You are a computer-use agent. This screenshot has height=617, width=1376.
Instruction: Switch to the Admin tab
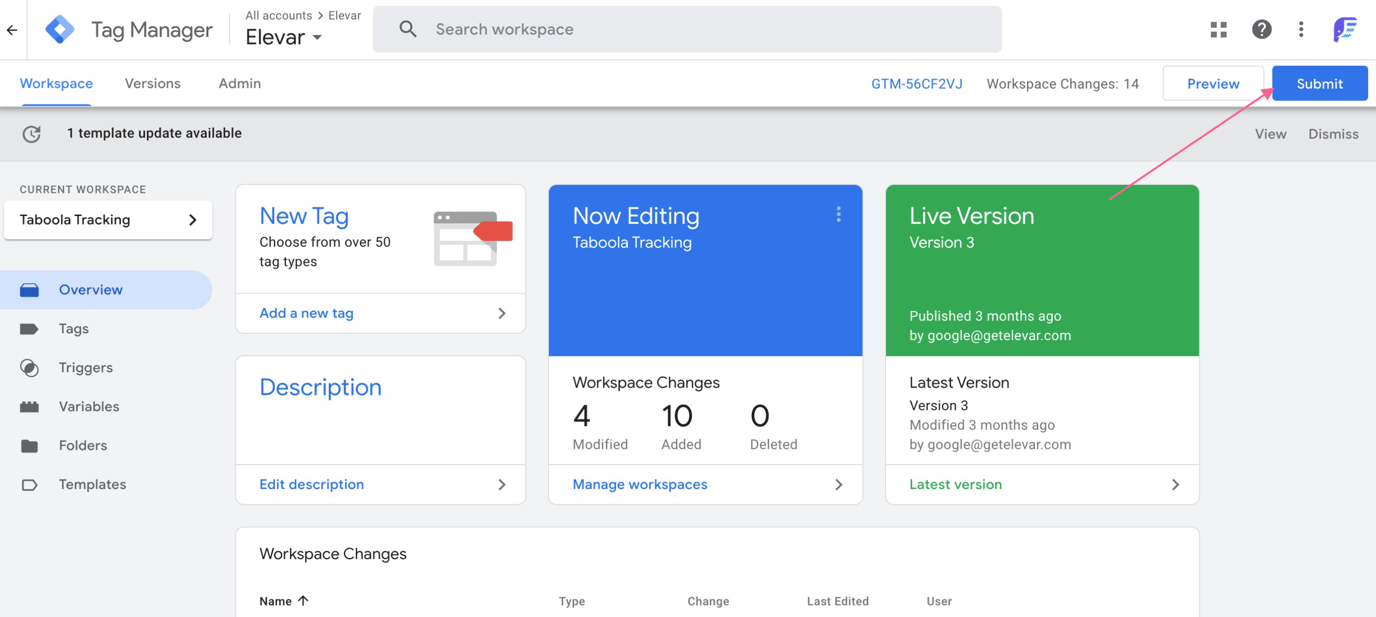[240, 84]
